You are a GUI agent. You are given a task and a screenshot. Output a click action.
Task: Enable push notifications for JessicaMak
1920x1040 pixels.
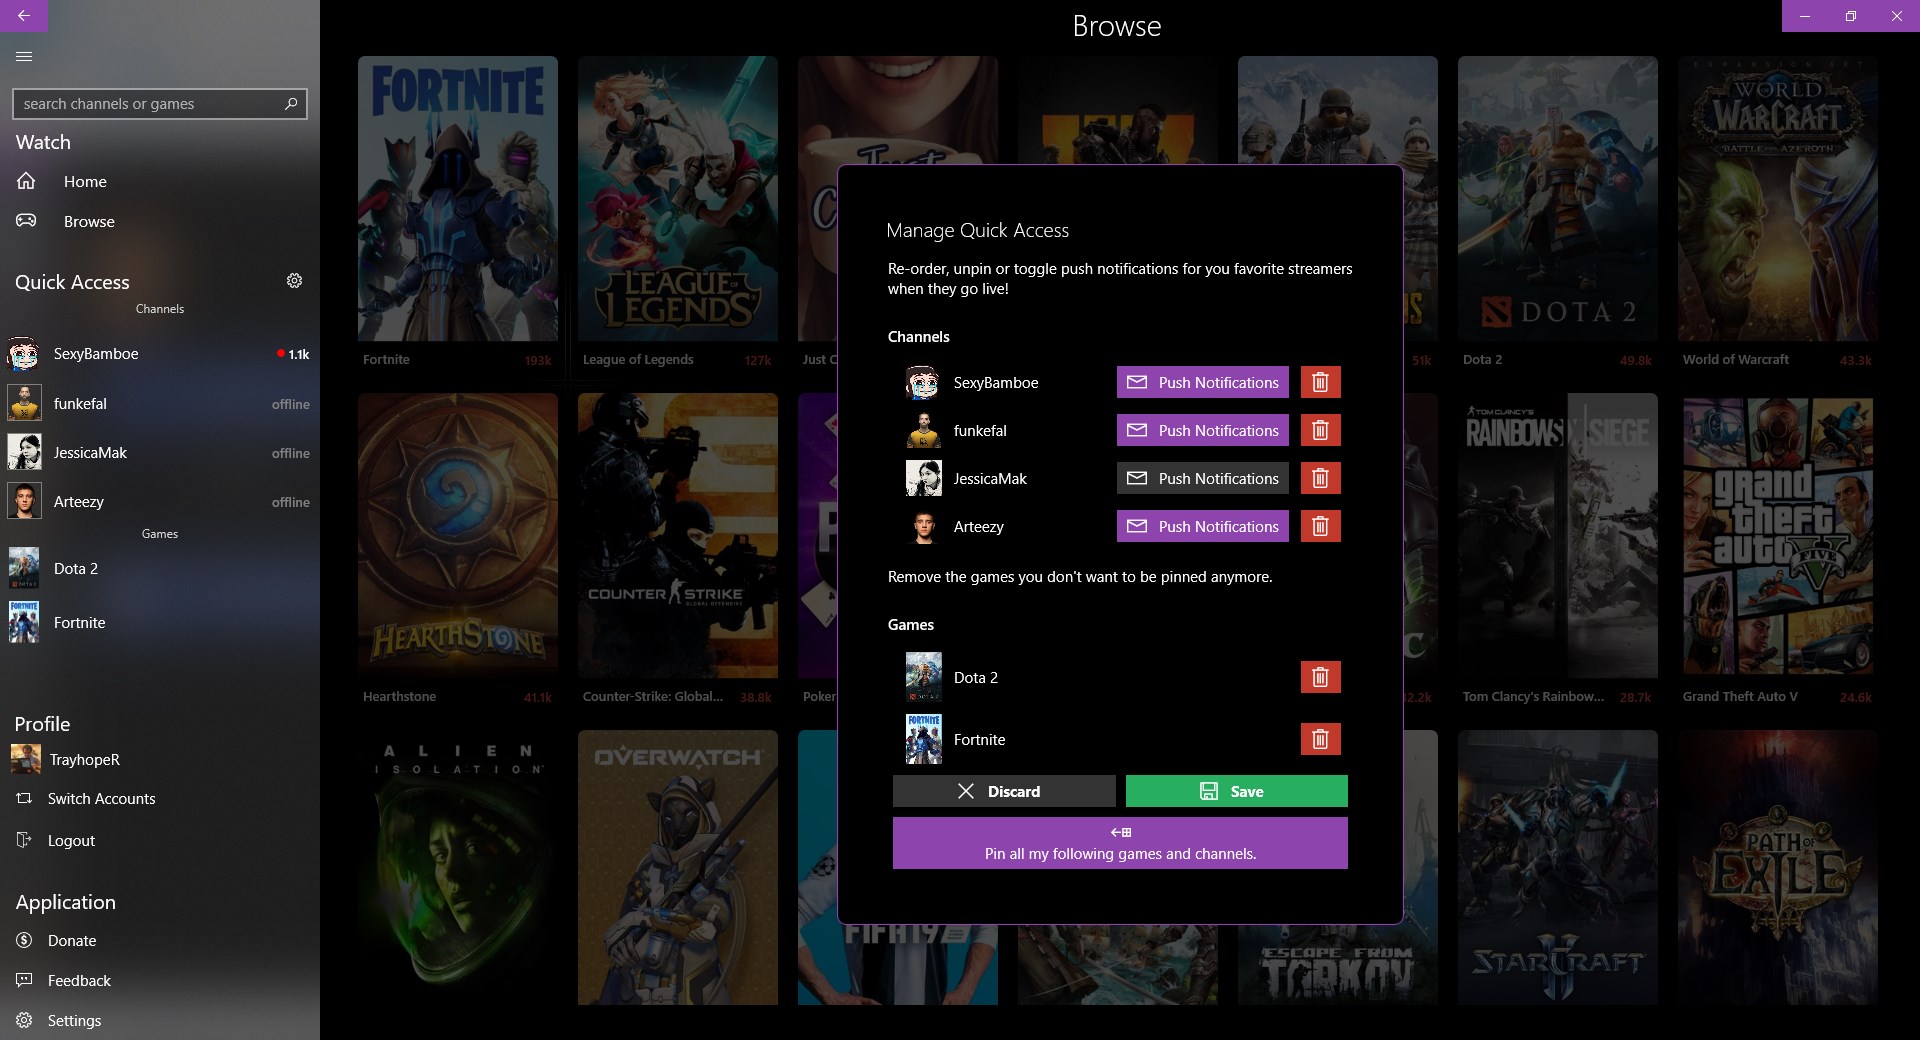coord(1202,478)
